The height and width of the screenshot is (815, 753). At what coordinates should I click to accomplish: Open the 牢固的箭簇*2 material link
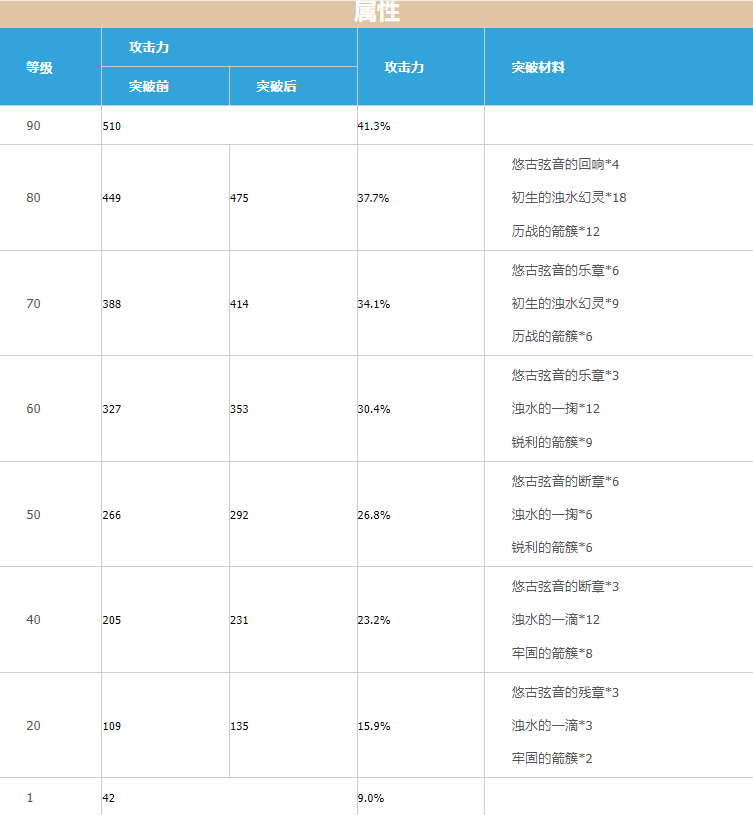point(552,758)
